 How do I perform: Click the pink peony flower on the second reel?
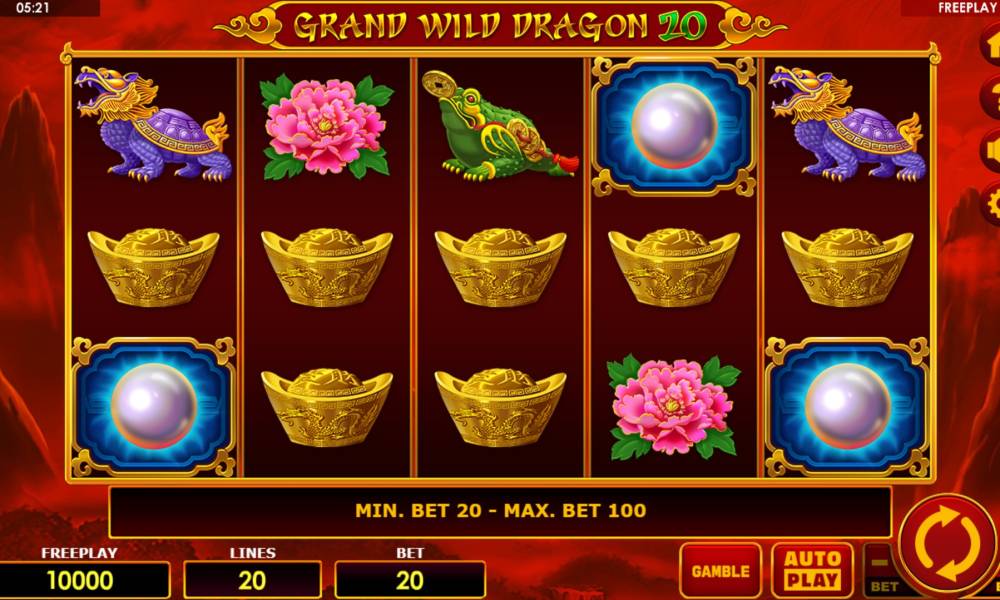pyautogui.click(x=326, y=126)
